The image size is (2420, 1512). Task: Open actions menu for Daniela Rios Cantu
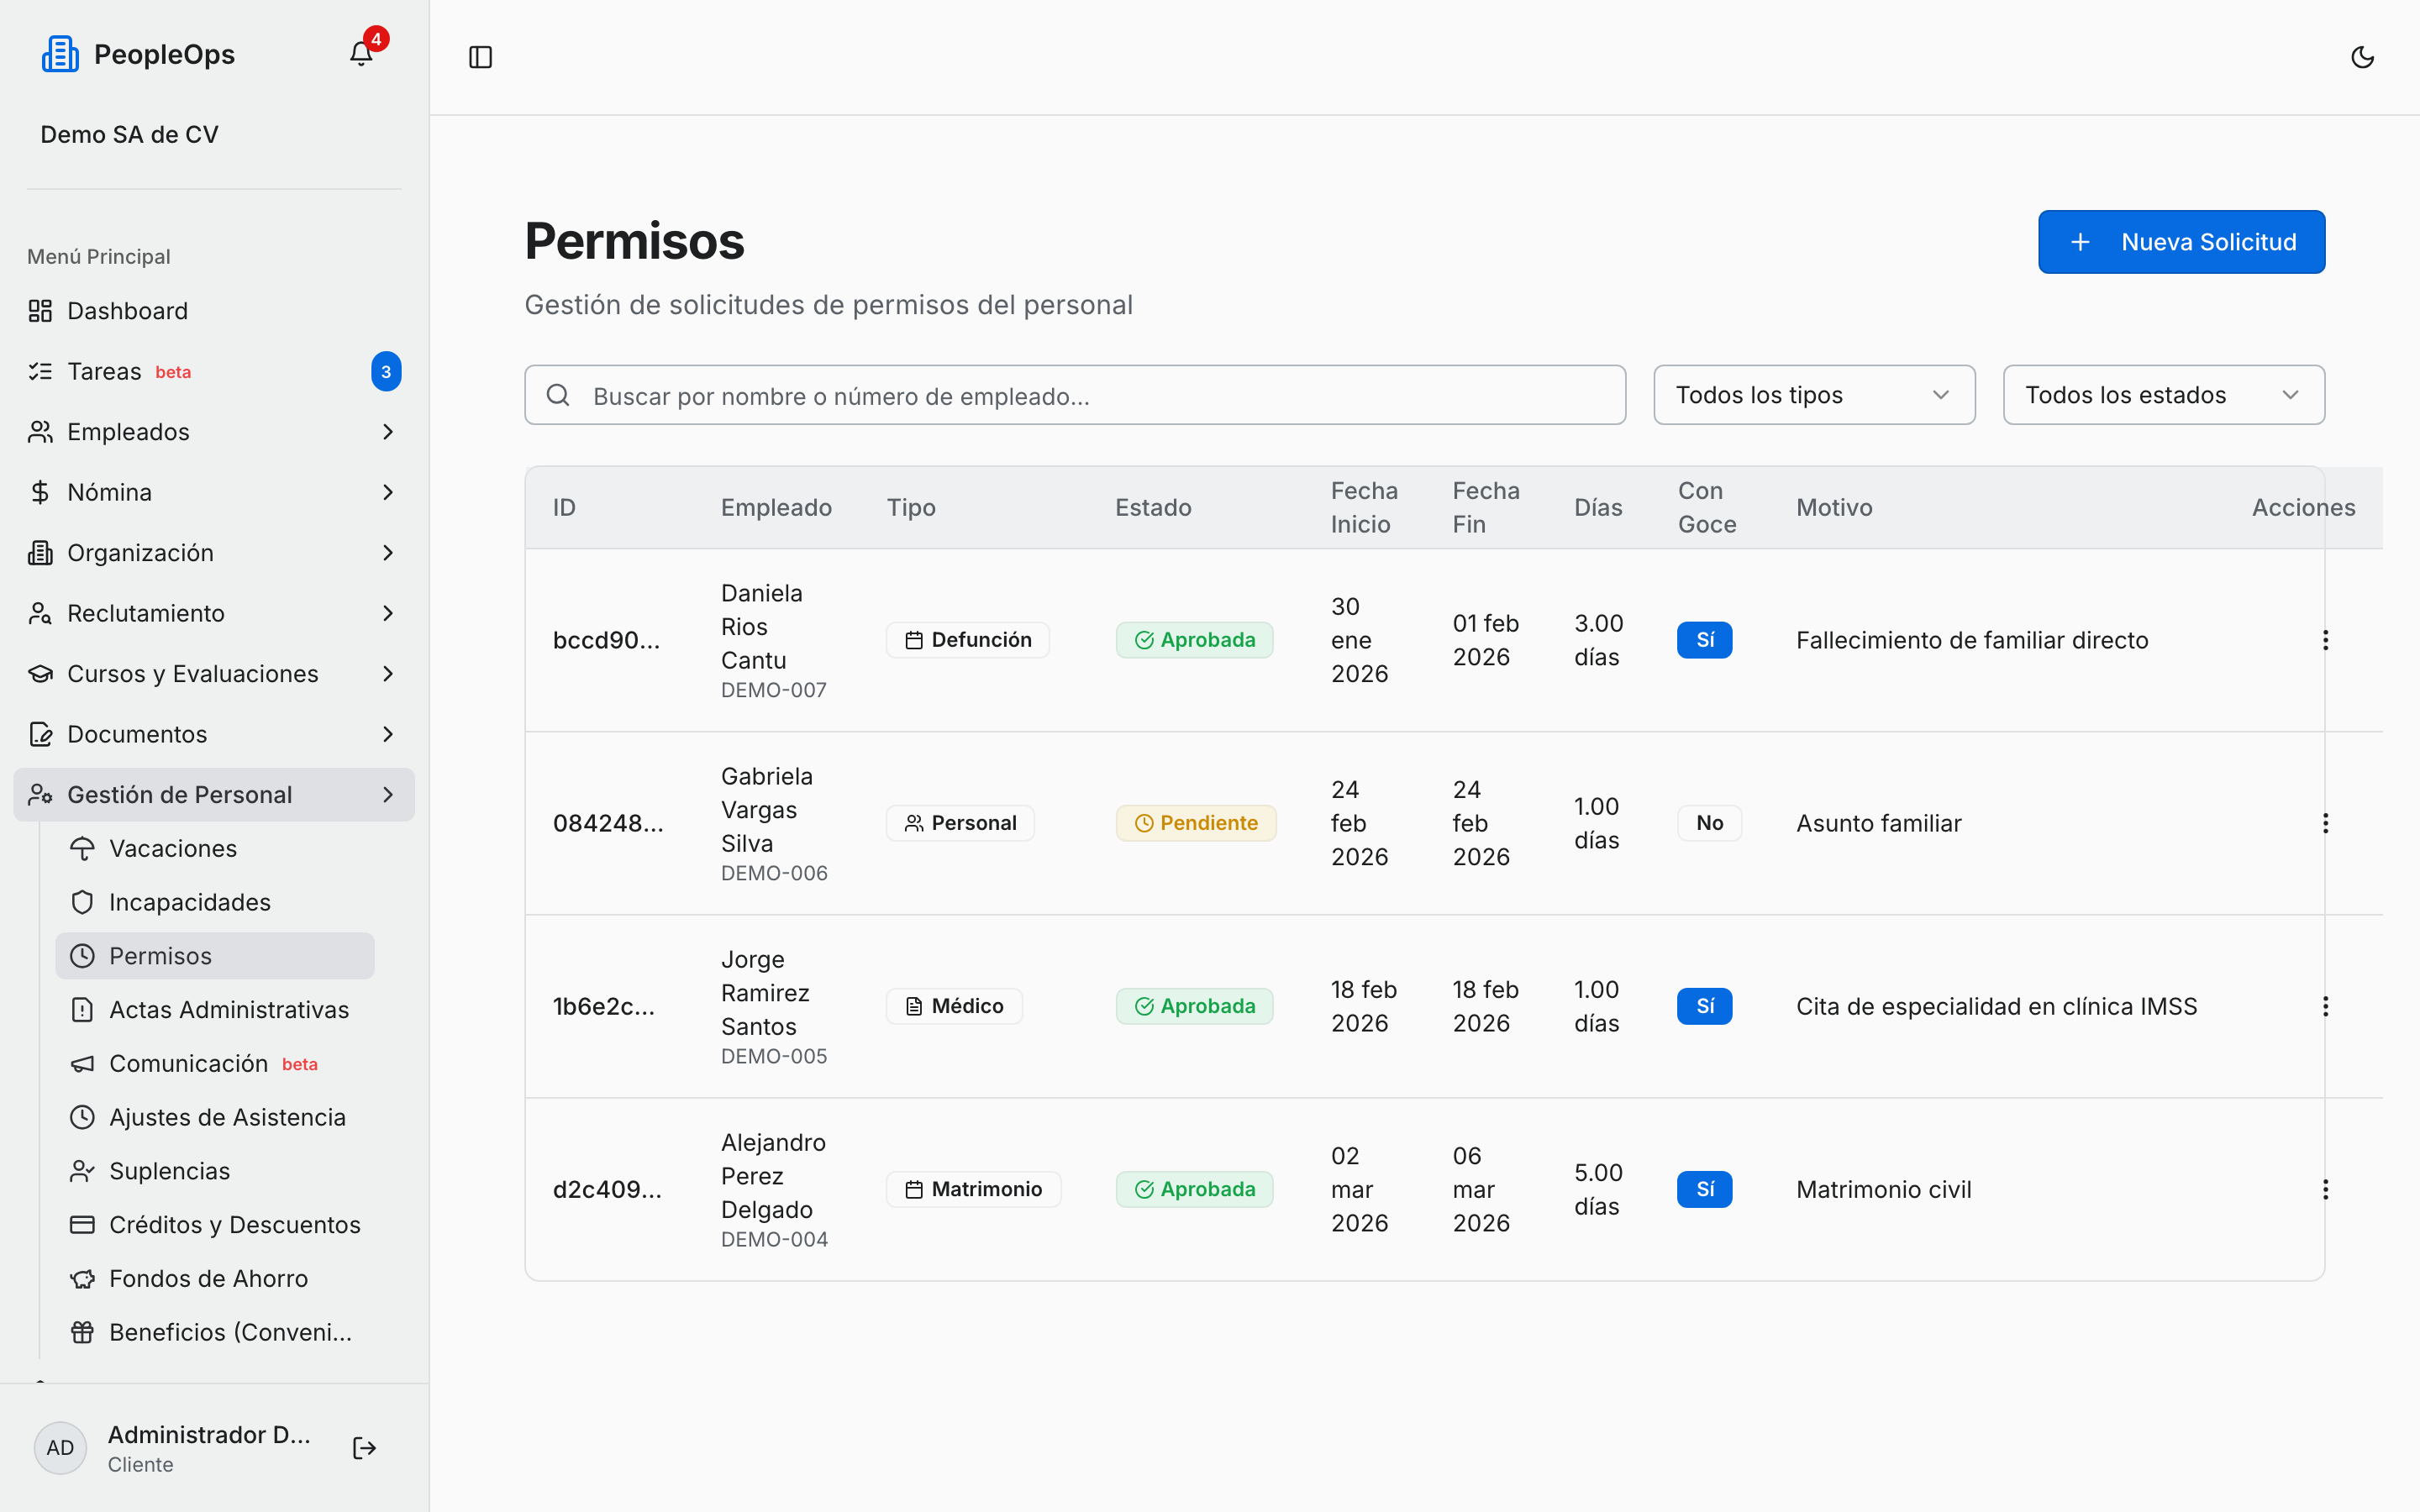[x=2325, y=640]
